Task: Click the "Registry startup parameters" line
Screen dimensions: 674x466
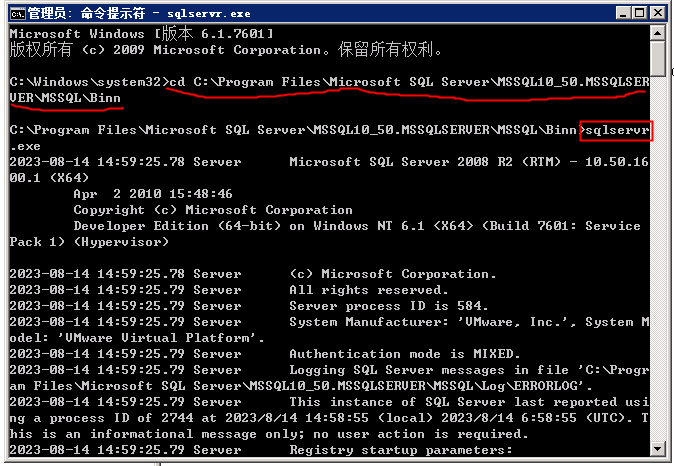Action: 400,450
